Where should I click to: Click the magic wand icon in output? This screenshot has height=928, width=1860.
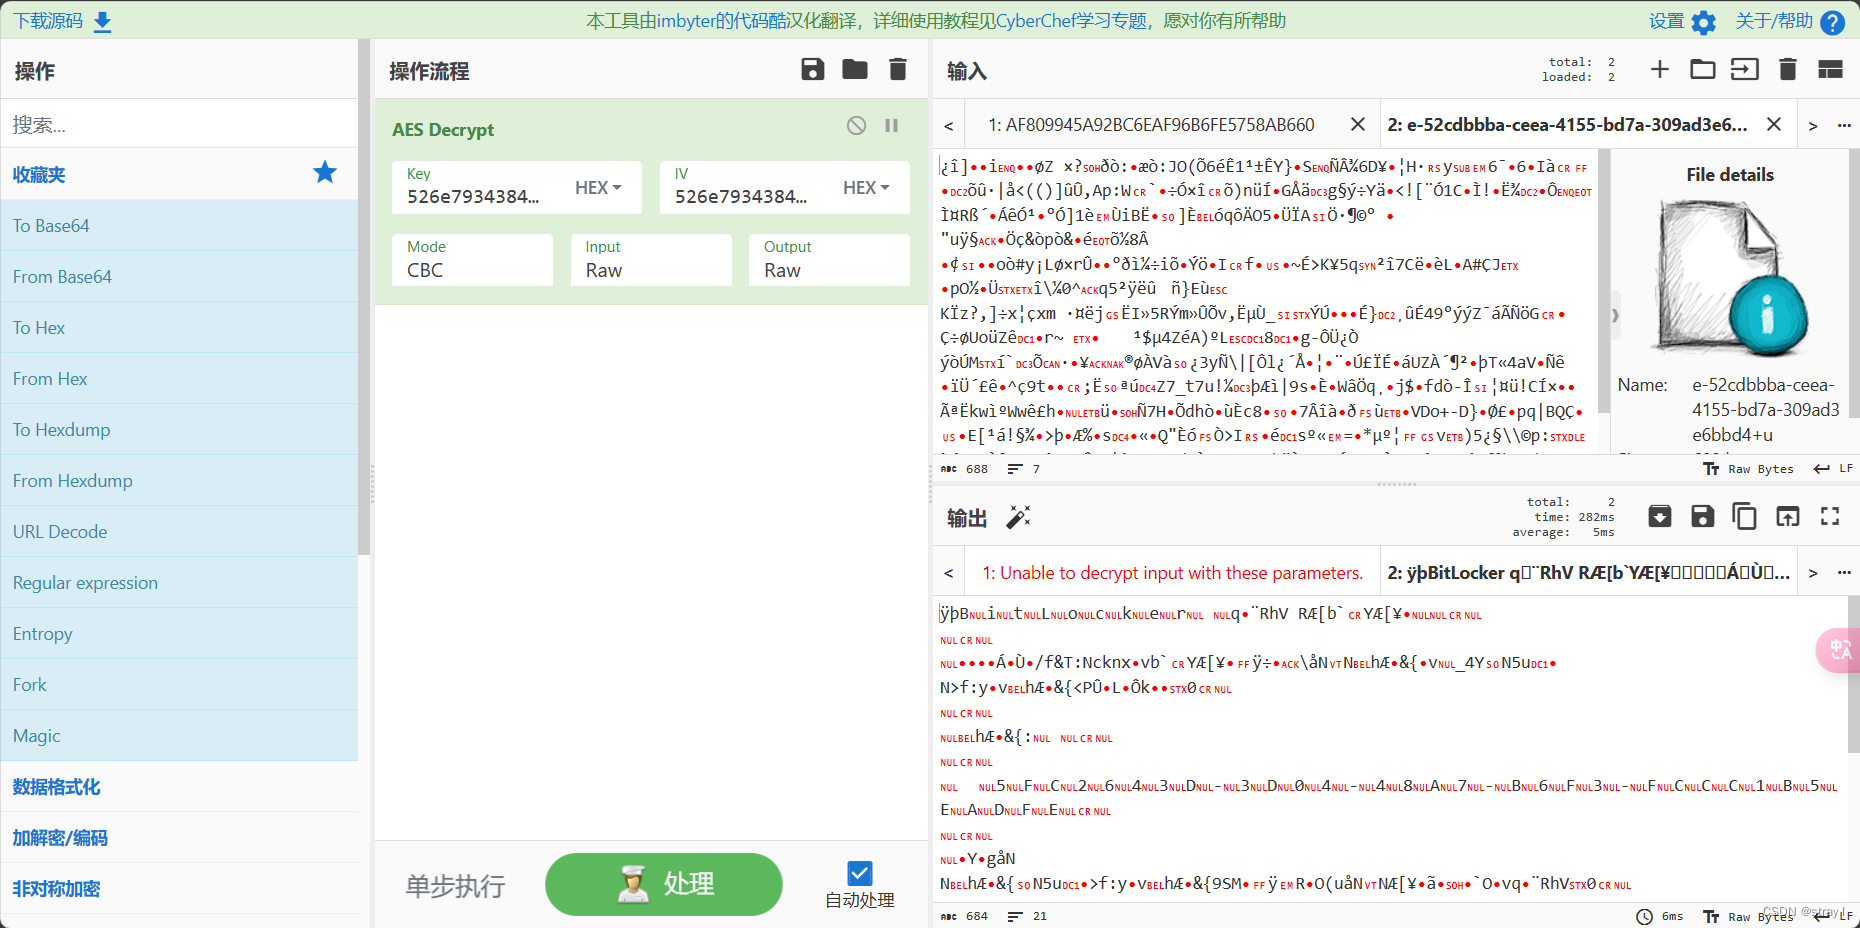(1018, 517)
